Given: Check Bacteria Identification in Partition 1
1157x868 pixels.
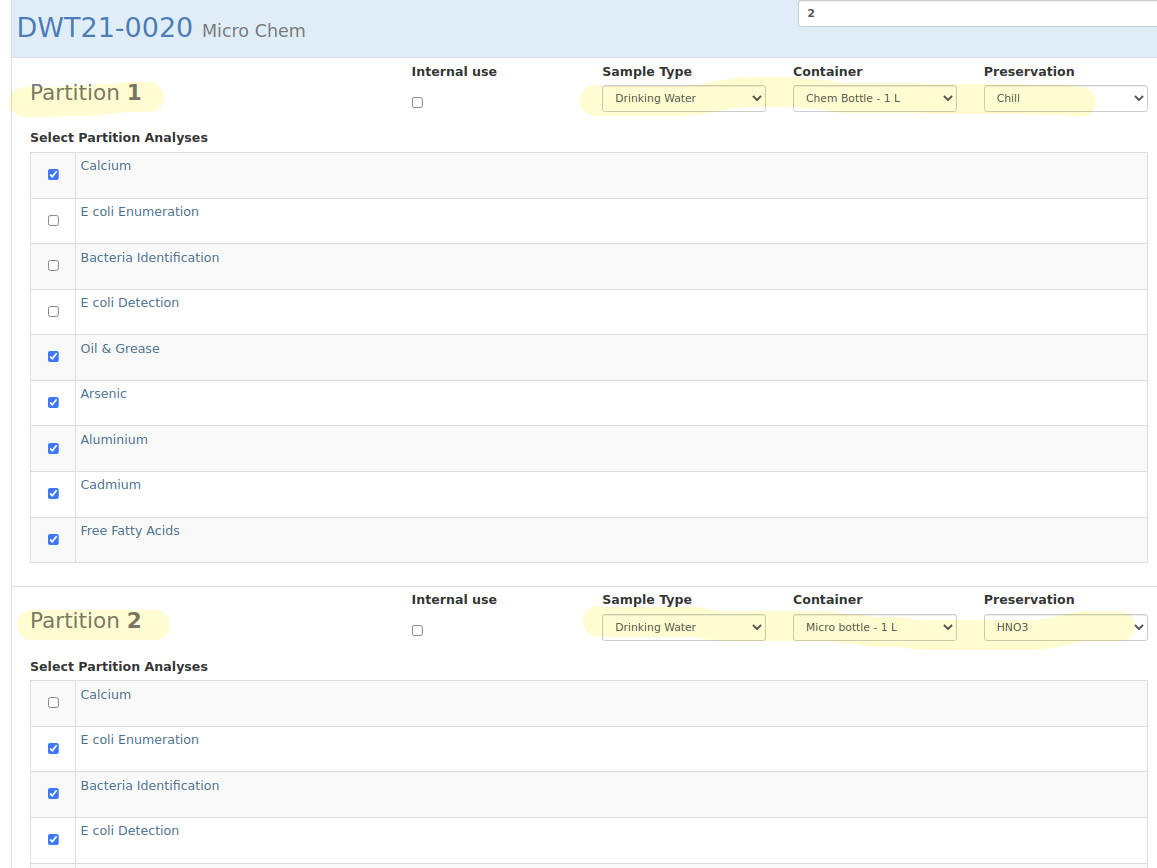Looking at the screenshot, I should point(53,265).
